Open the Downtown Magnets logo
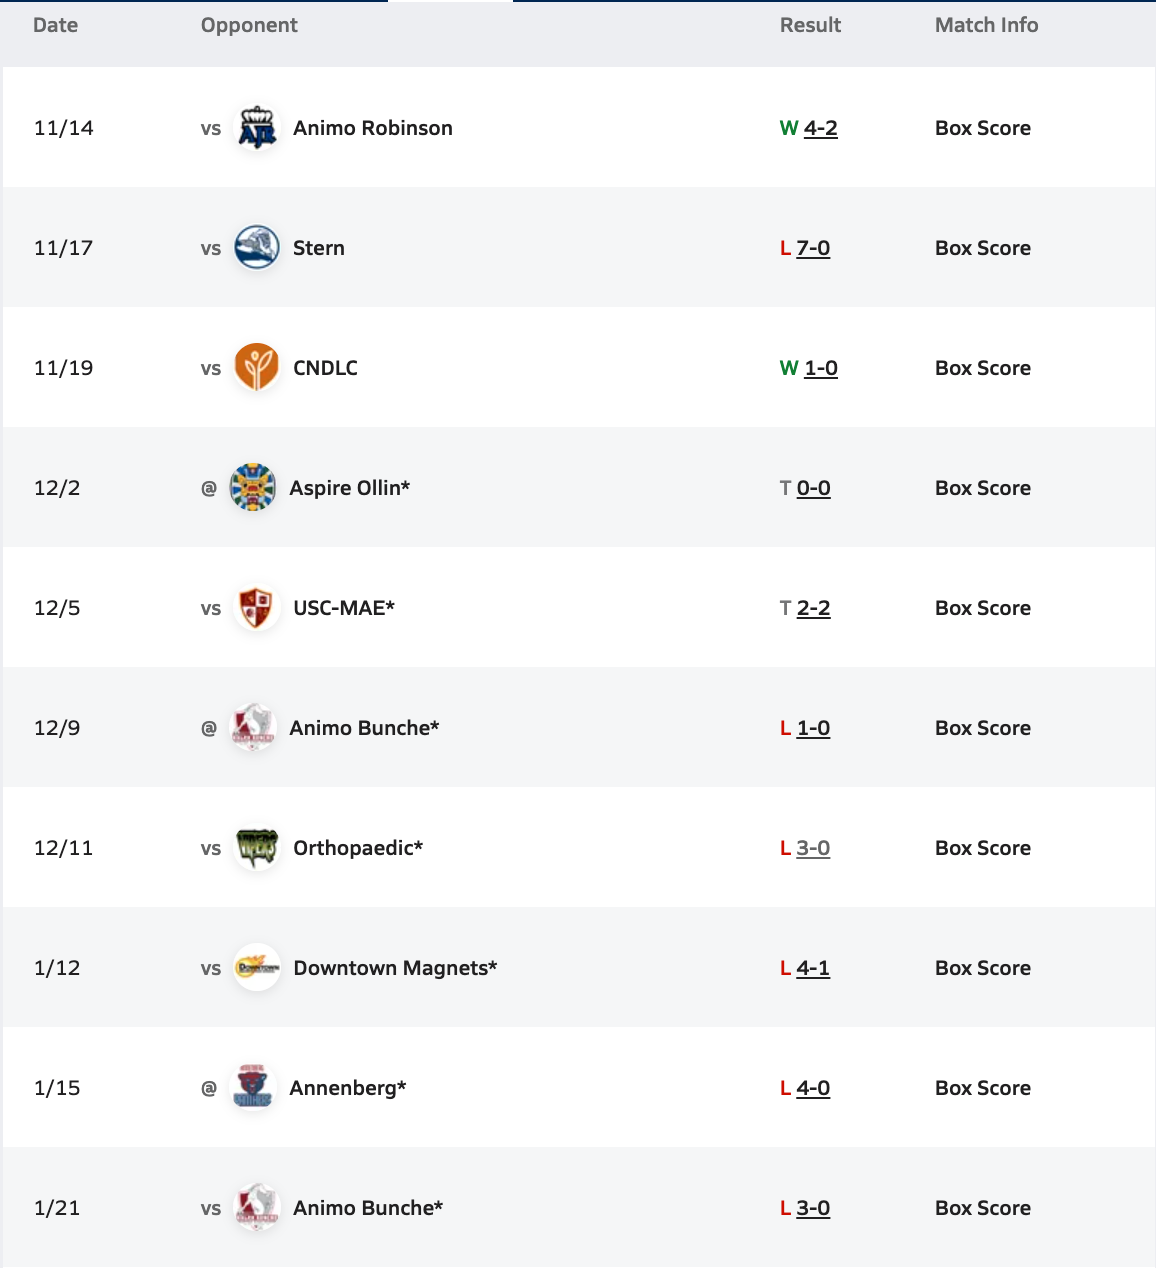The height and width of the screenshot is (1268, 1156). click(x=257, y=968)
